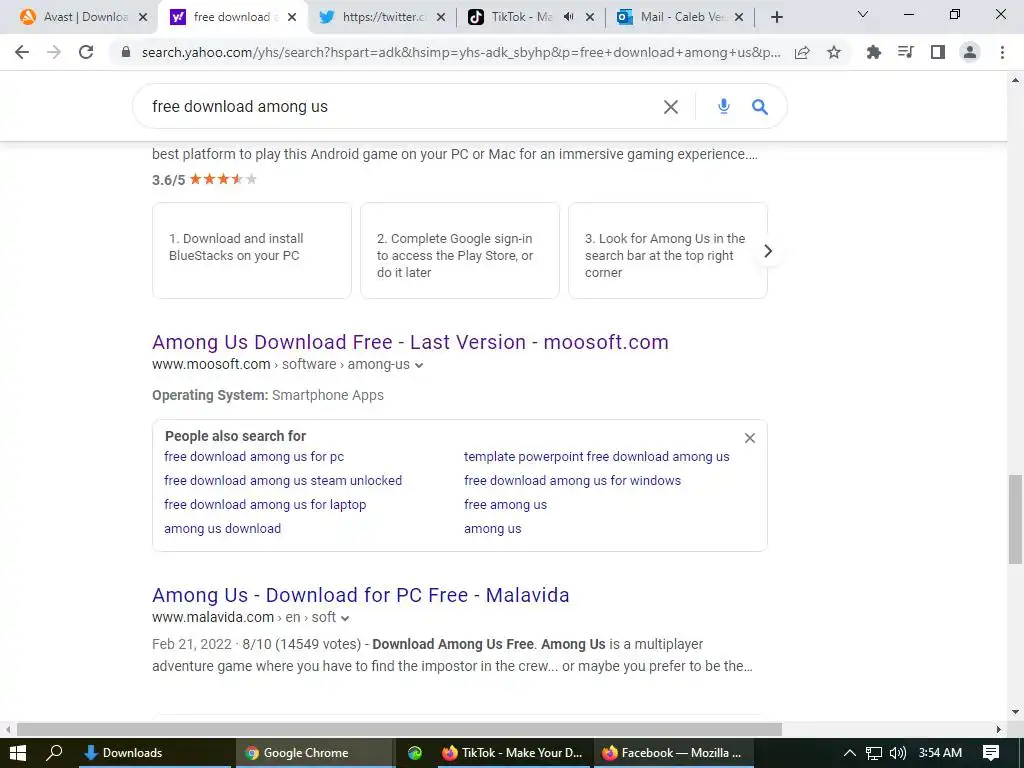Search free download among us for pc
The image size is (1024, 768).
coord(254,456)
